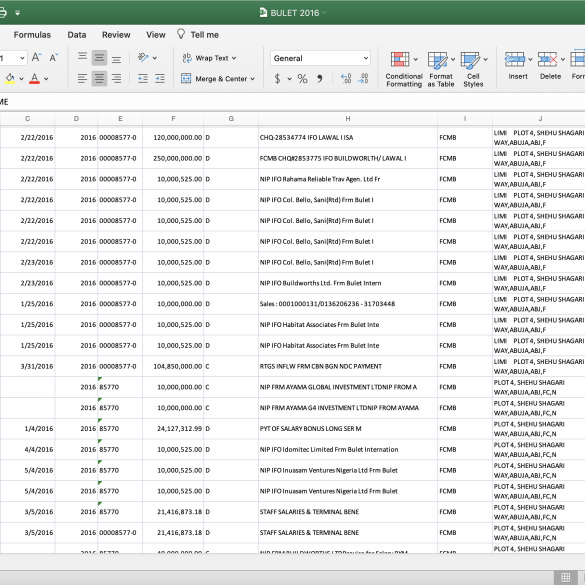Open Format as Table gallery
Screen dimensions: 585x585
pyautogui.click(x=441, y=69)
